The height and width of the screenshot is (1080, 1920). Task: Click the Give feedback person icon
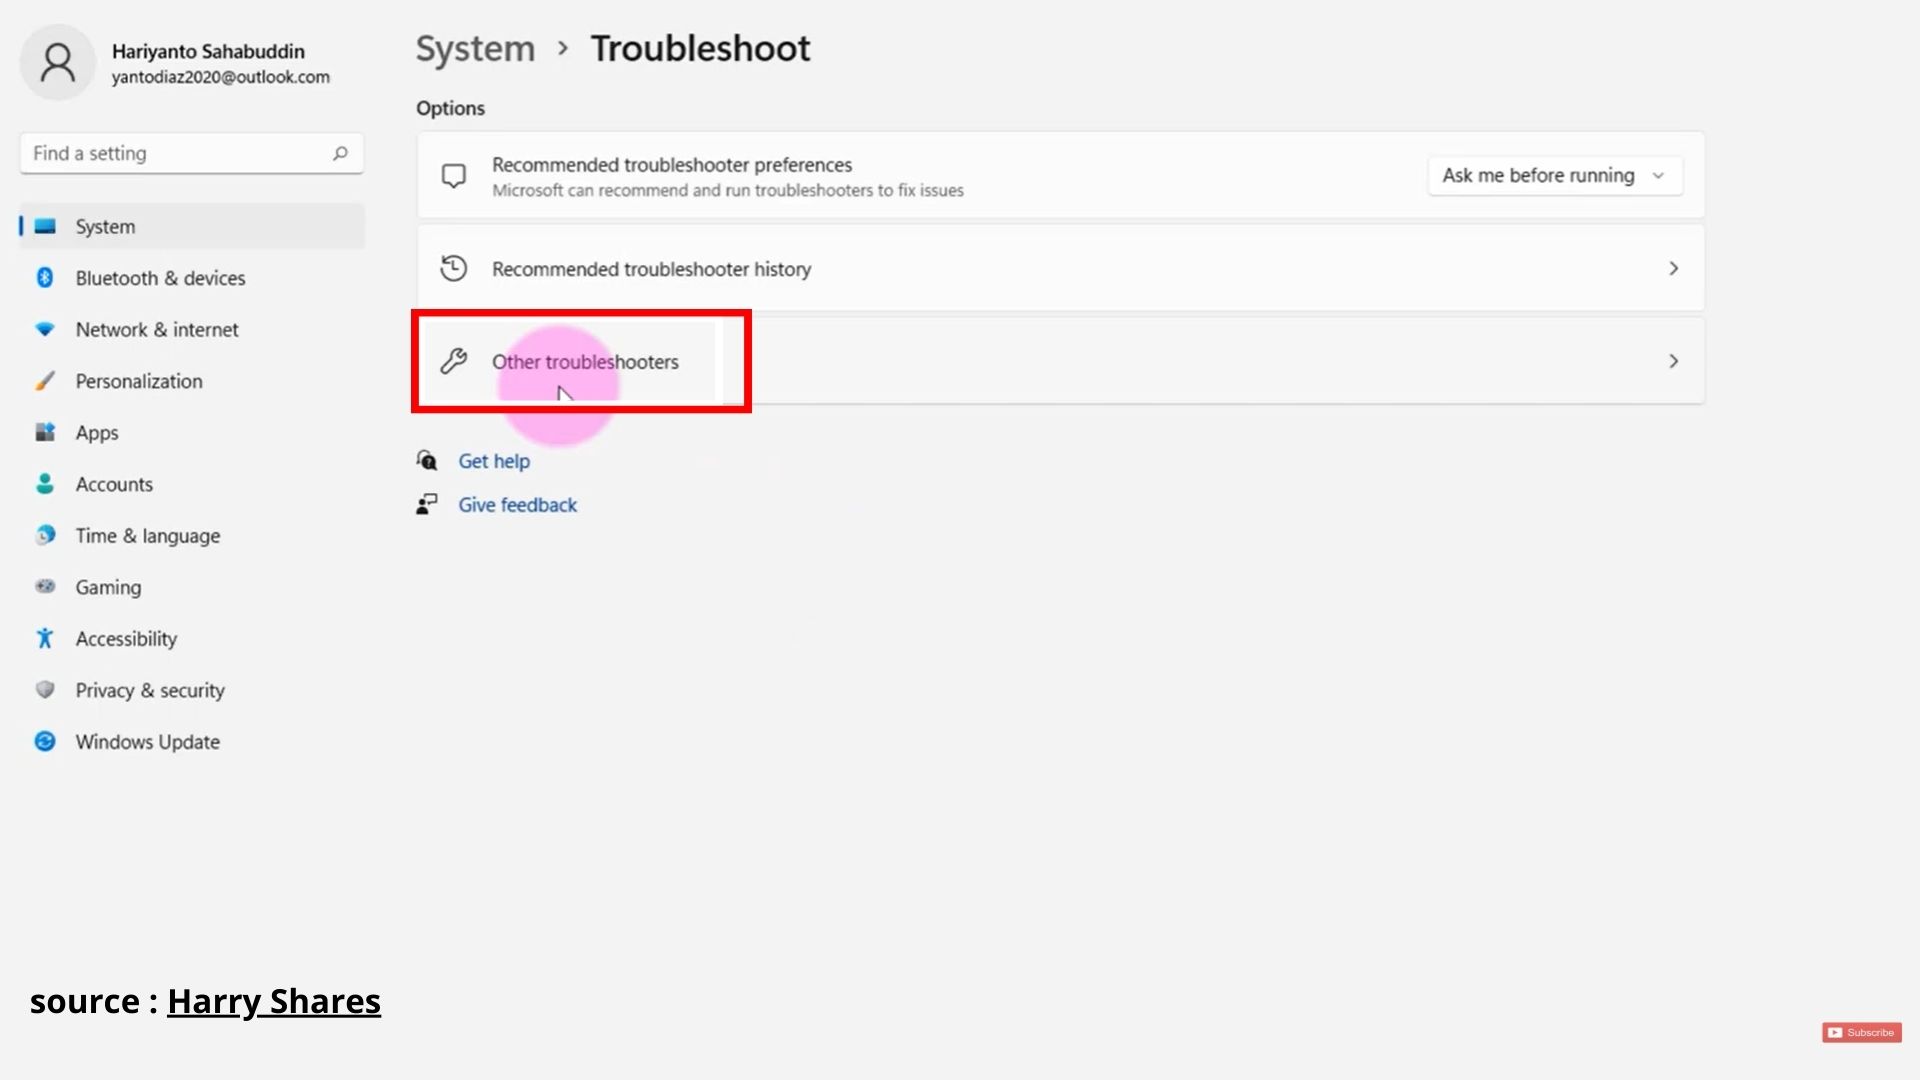(x=427, y=504)
